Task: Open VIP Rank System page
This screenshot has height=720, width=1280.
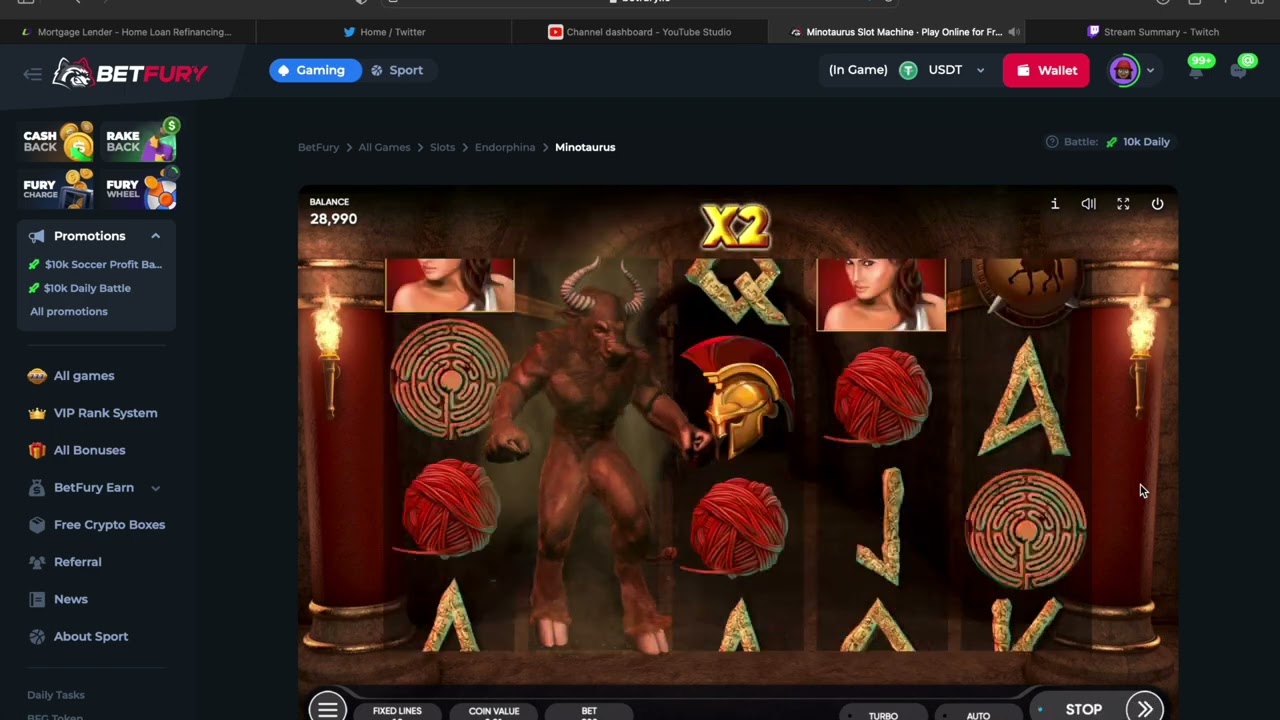Action: pyautogui.click(x=105, y=413)
